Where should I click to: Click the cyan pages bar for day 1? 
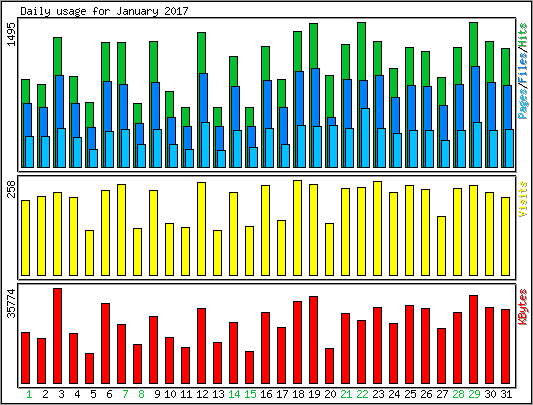click(x=29, y=152)
